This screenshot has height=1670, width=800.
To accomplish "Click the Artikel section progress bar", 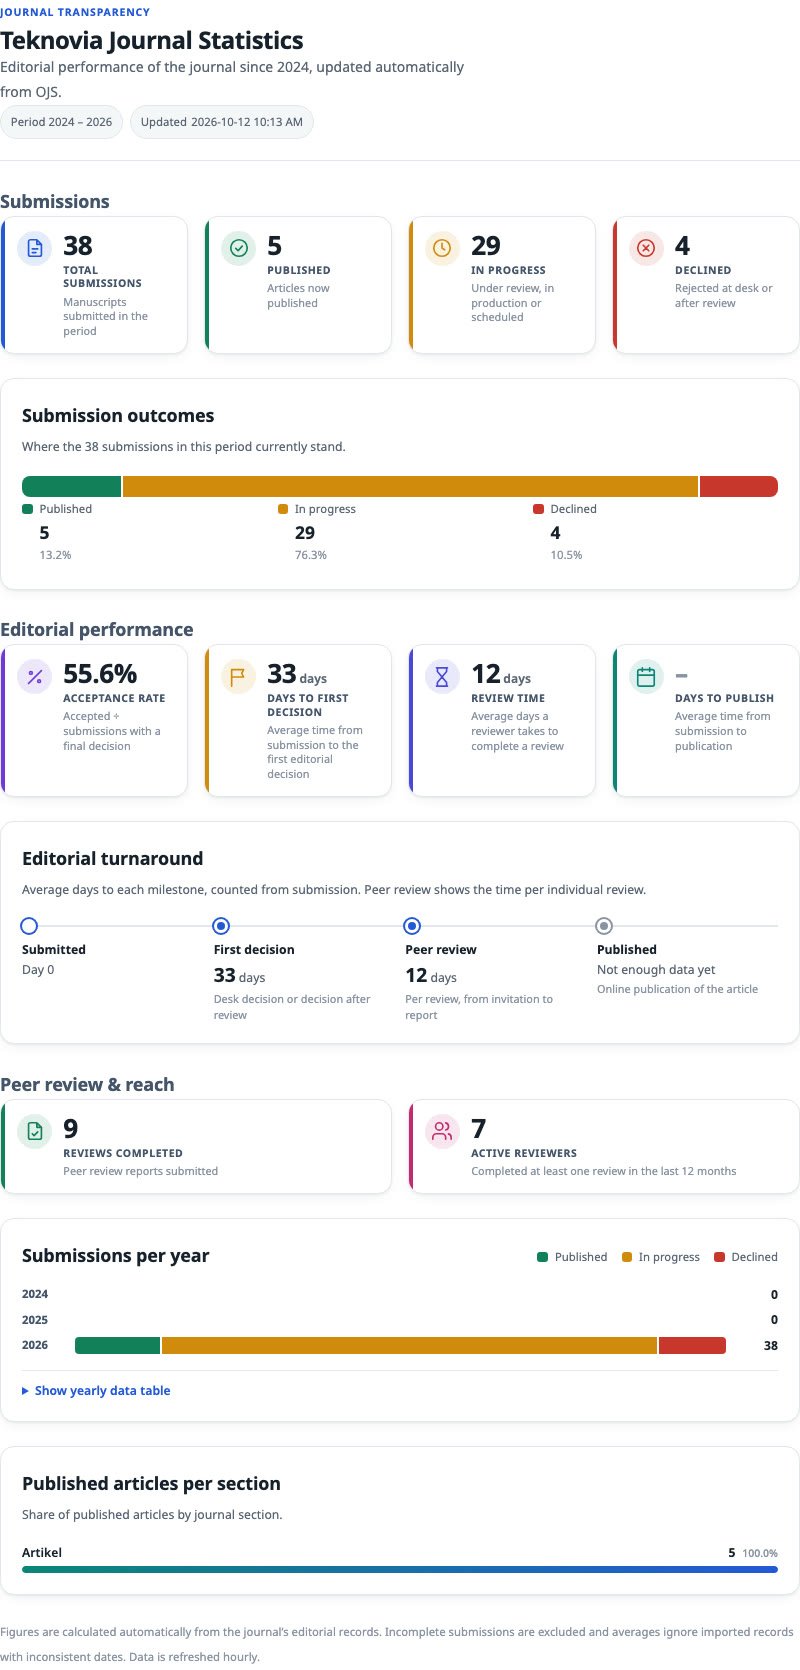I will [x=400, y=1570].
